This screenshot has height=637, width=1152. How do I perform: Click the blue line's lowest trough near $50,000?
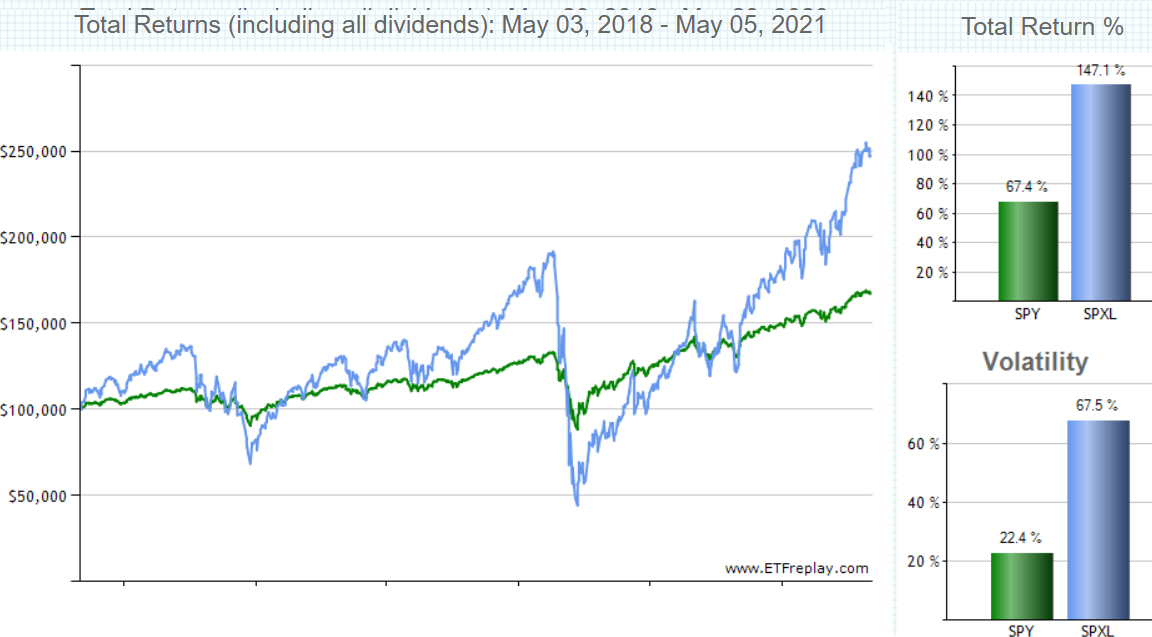577,503
